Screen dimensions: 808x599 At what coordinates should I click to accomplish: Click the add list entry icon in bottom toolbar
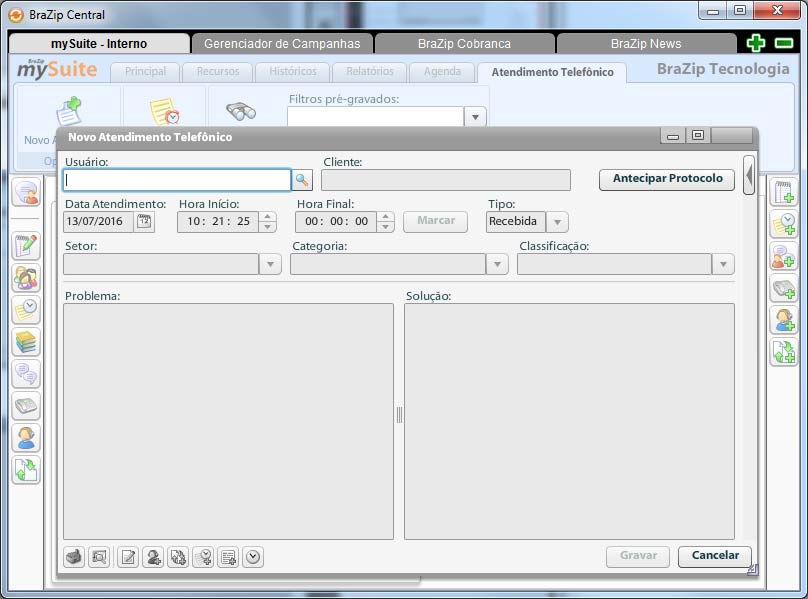[x=228, y=557]
